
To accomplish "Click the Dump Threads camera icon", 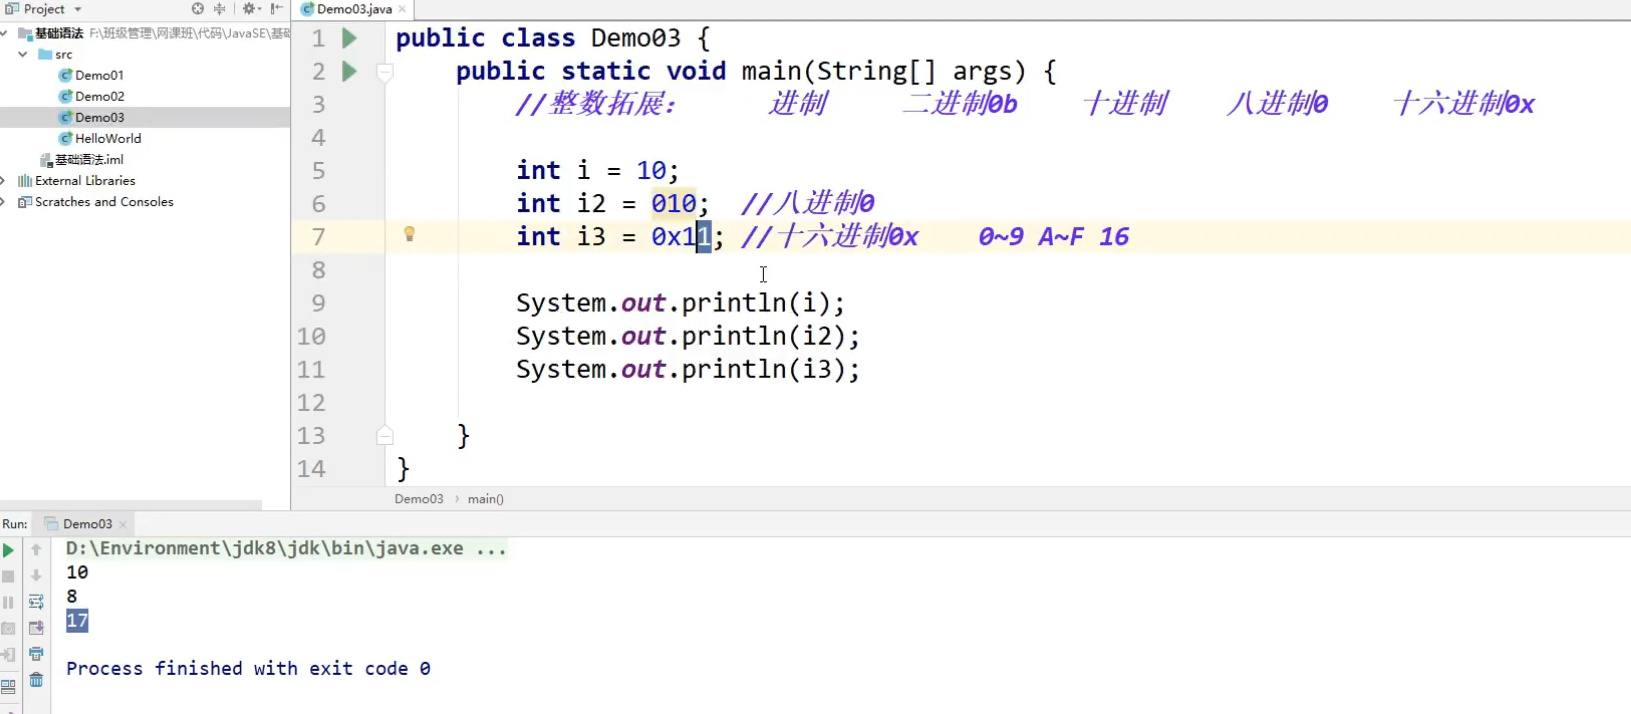I will click(8, 628).
